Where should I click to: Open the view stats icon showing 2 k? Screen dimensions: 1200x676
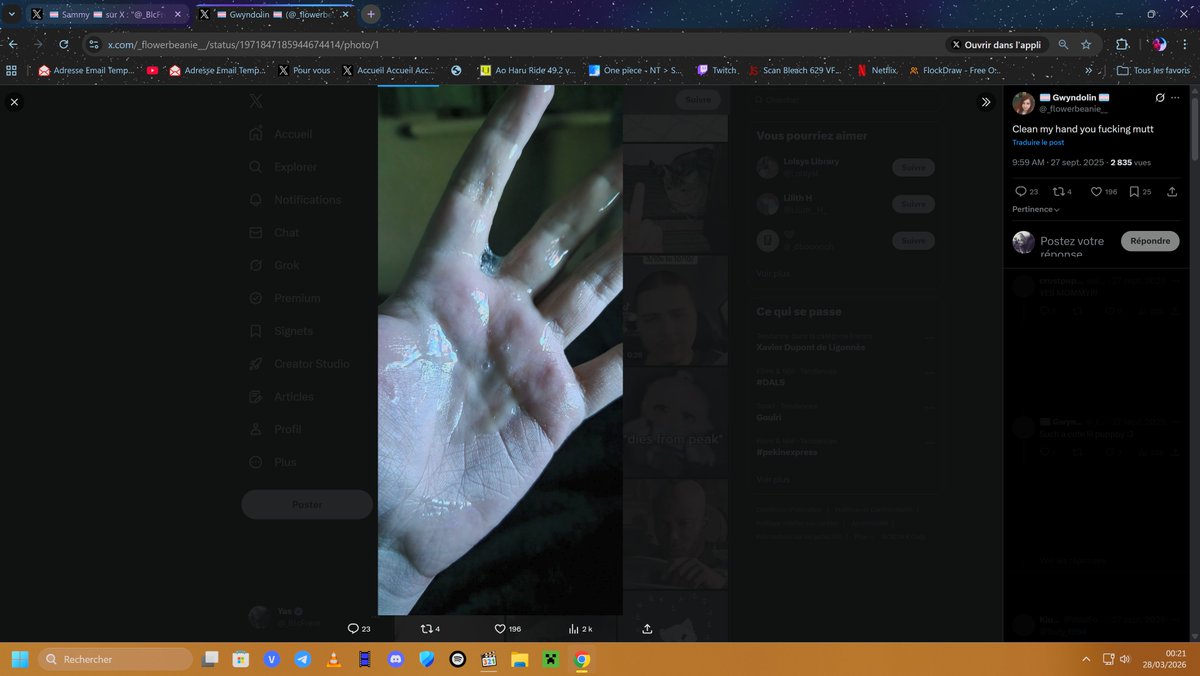coord(574,629)
